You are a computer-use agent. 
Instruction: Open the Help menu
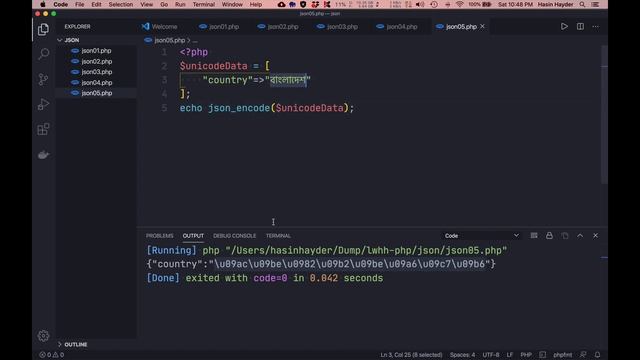click(x=256, y=4)
